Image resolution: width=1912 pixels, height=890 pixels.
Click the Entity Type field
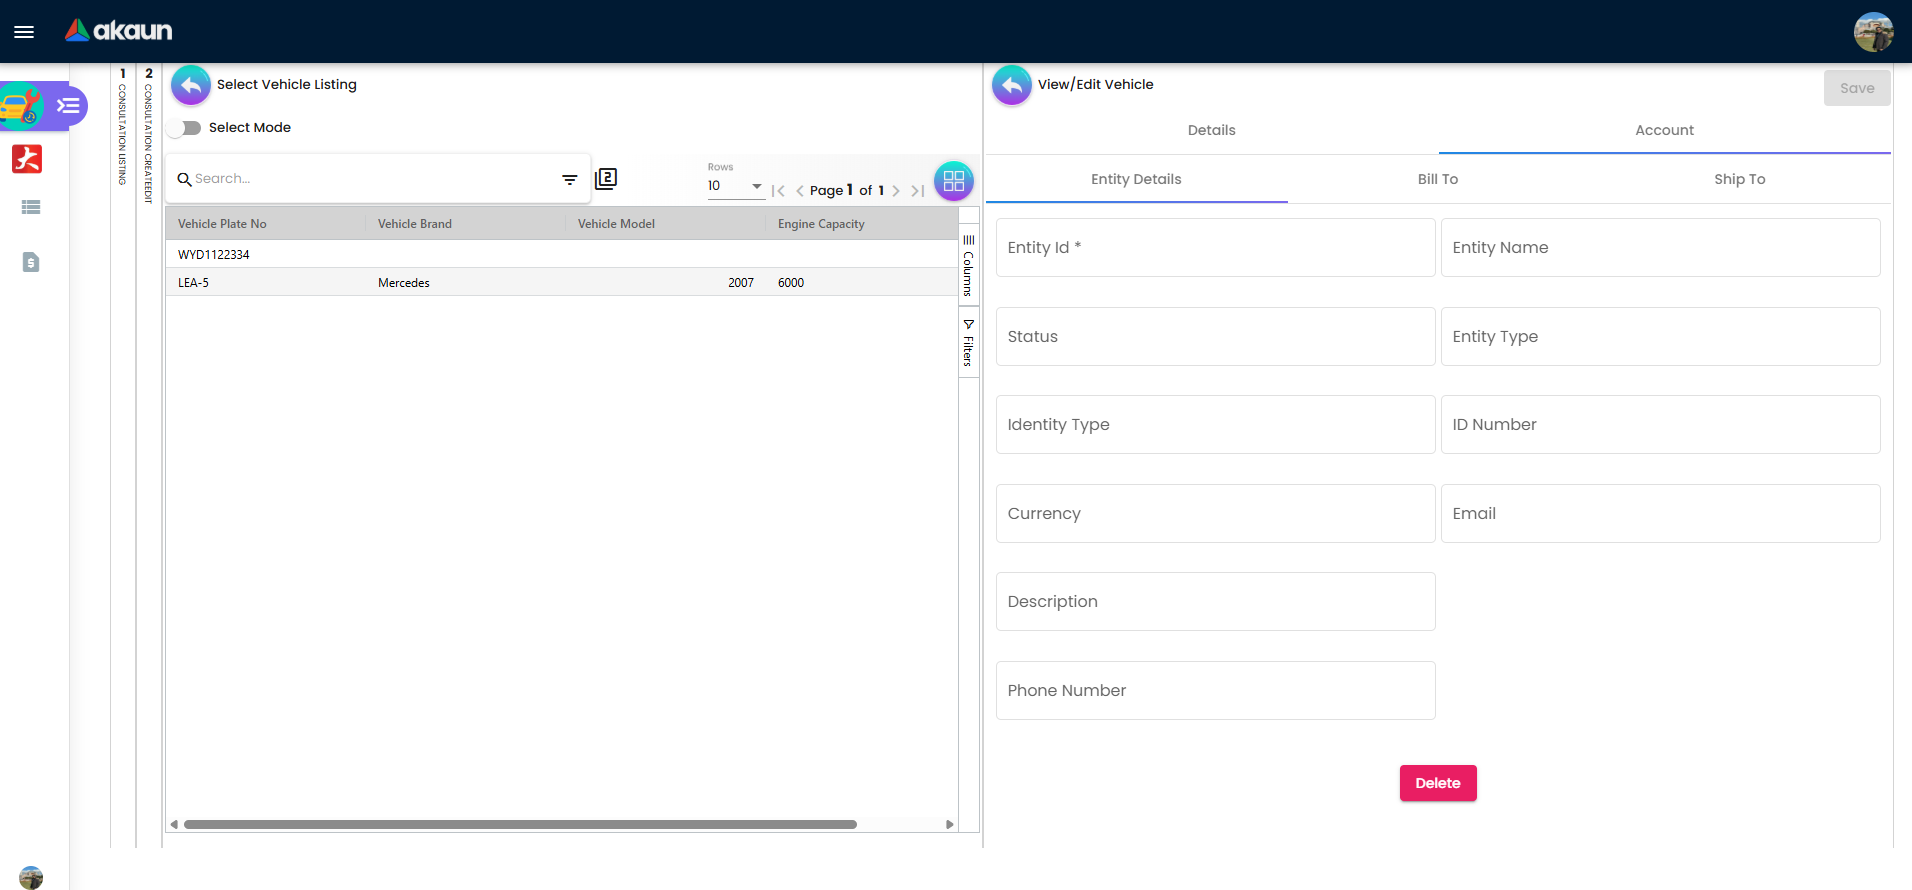[1660, 337]
